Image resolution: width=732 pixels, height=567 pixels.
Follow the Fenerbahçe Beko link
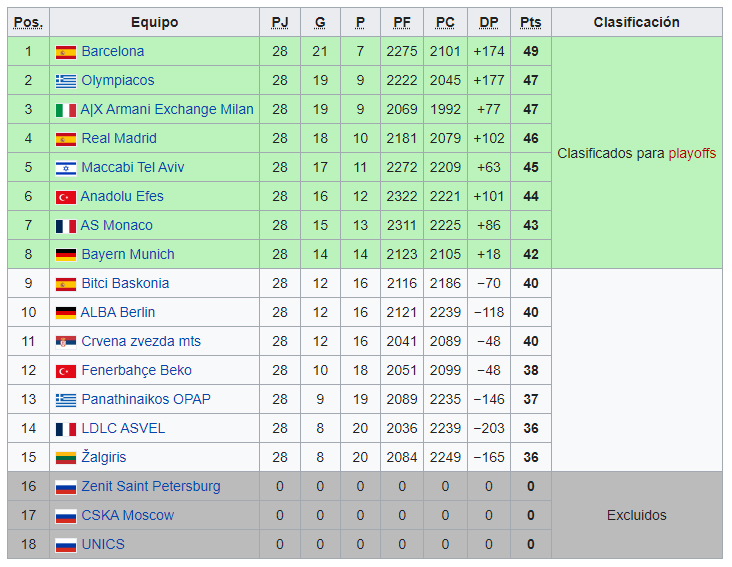(x=136, y=371)
